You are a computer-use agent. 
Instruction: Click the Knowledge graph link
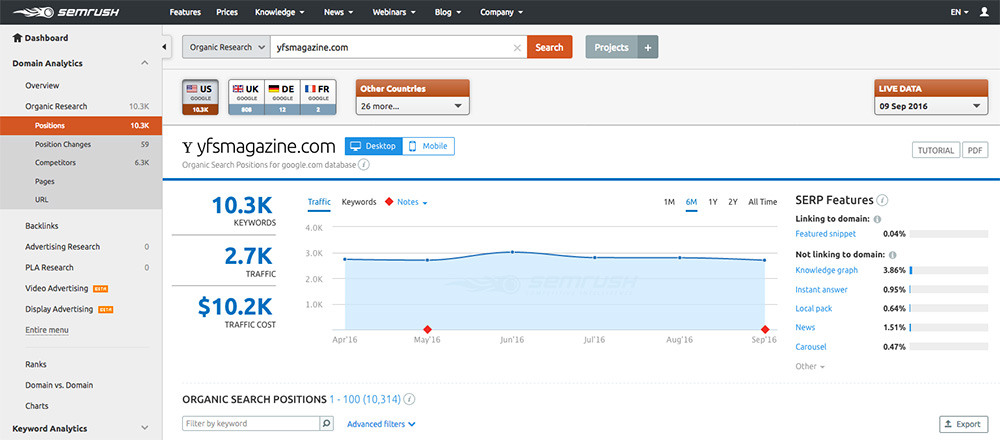pos(827,270)
